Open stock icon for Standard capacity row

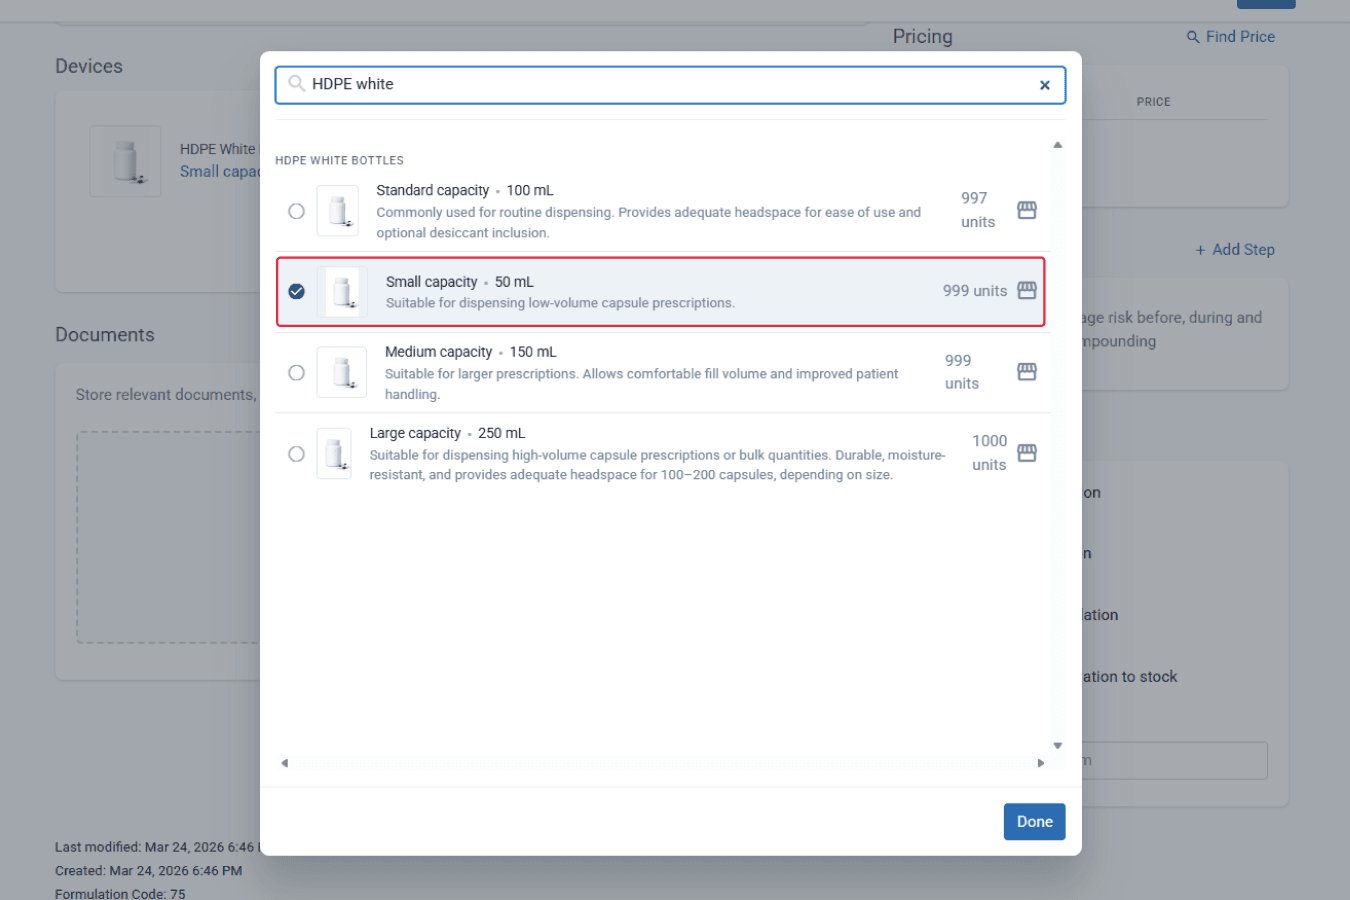pyautogui.click(x=1027, y=210)
